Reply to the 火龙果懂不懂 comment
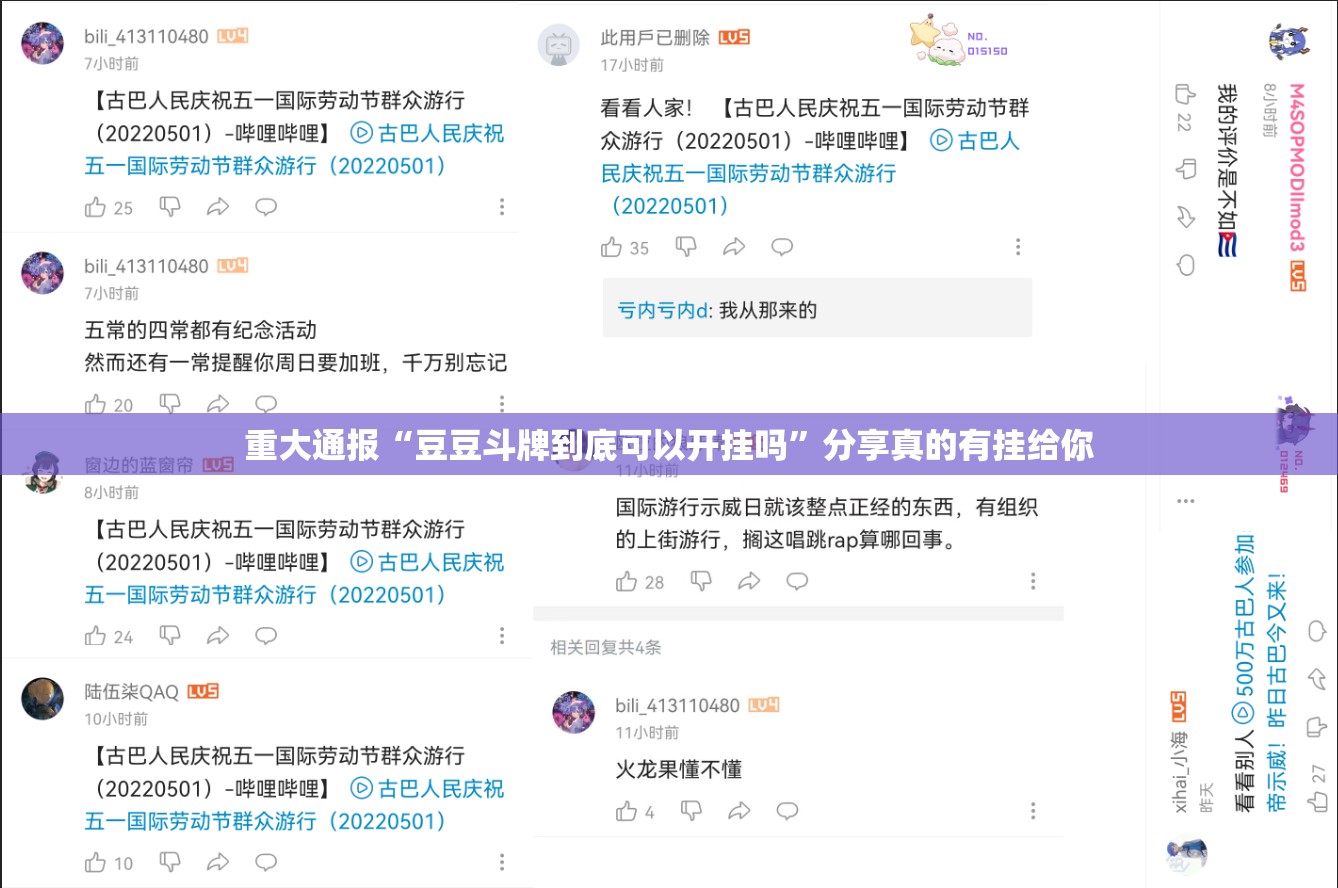The image size is (1338, 888). [x=787, y=810]
